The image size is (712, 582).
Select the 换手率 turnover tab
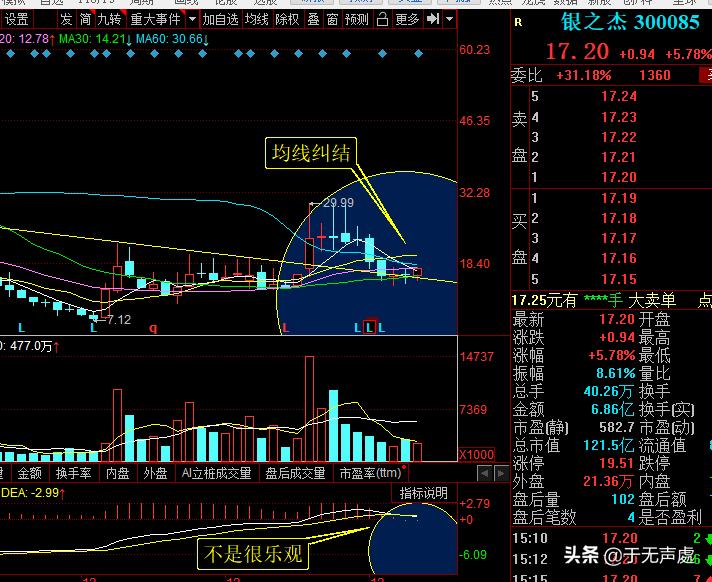click(74, 473)
